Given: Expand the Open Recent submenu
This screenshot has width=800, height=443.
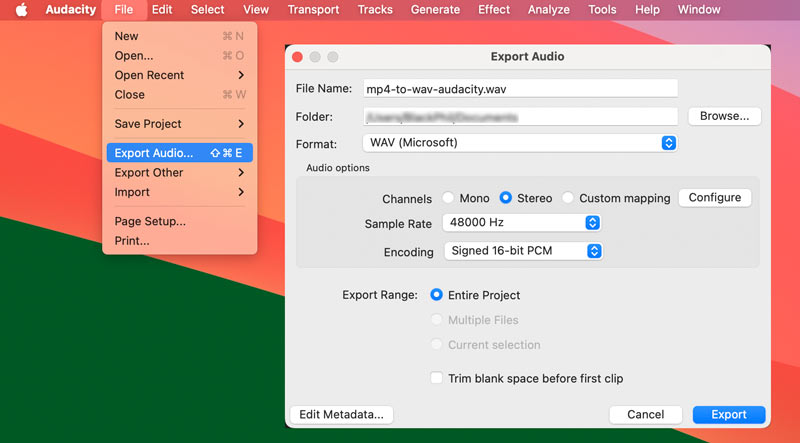Looking at the screenshot, I should point(180,75).
